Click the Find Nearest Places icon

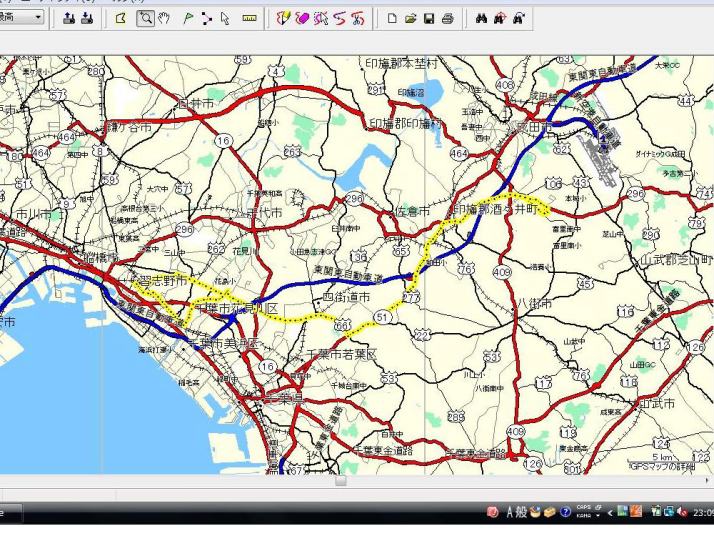coord(500,19)
